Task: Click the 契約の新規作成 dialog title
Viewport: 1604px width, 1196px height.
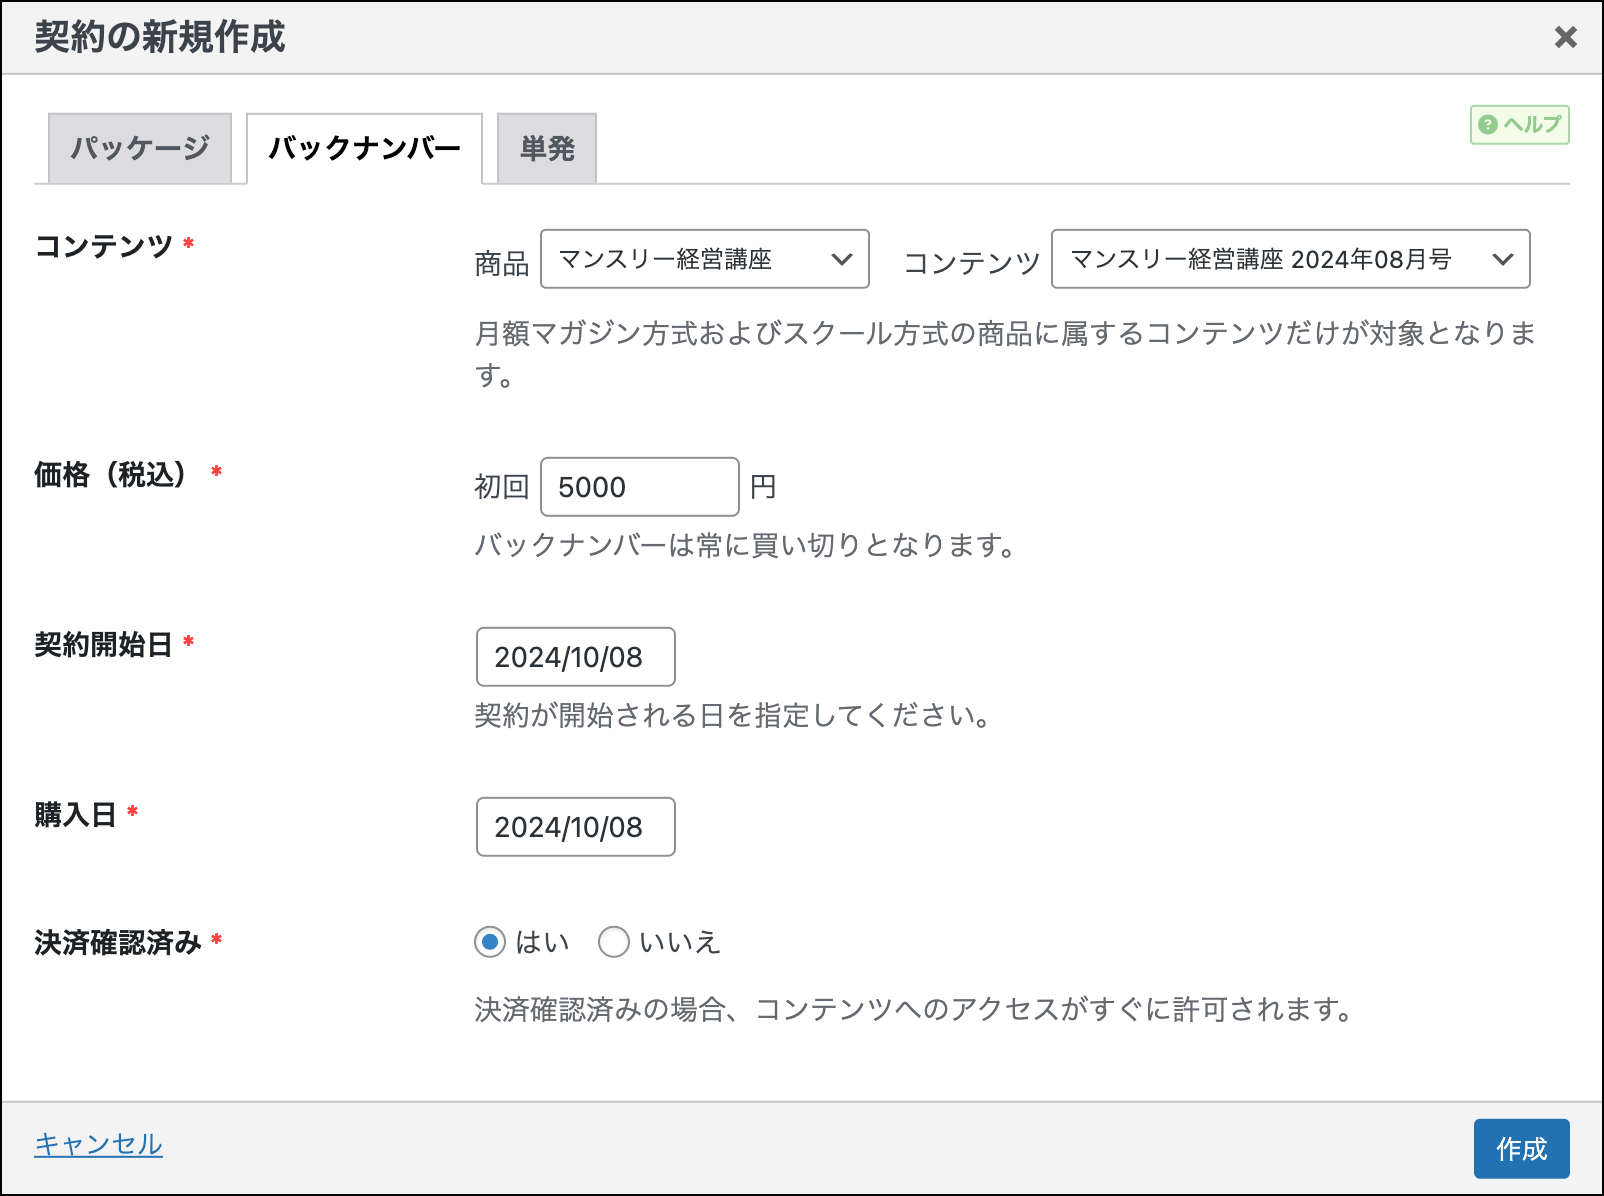Action: pyautogui.click(x=160, y=38)
